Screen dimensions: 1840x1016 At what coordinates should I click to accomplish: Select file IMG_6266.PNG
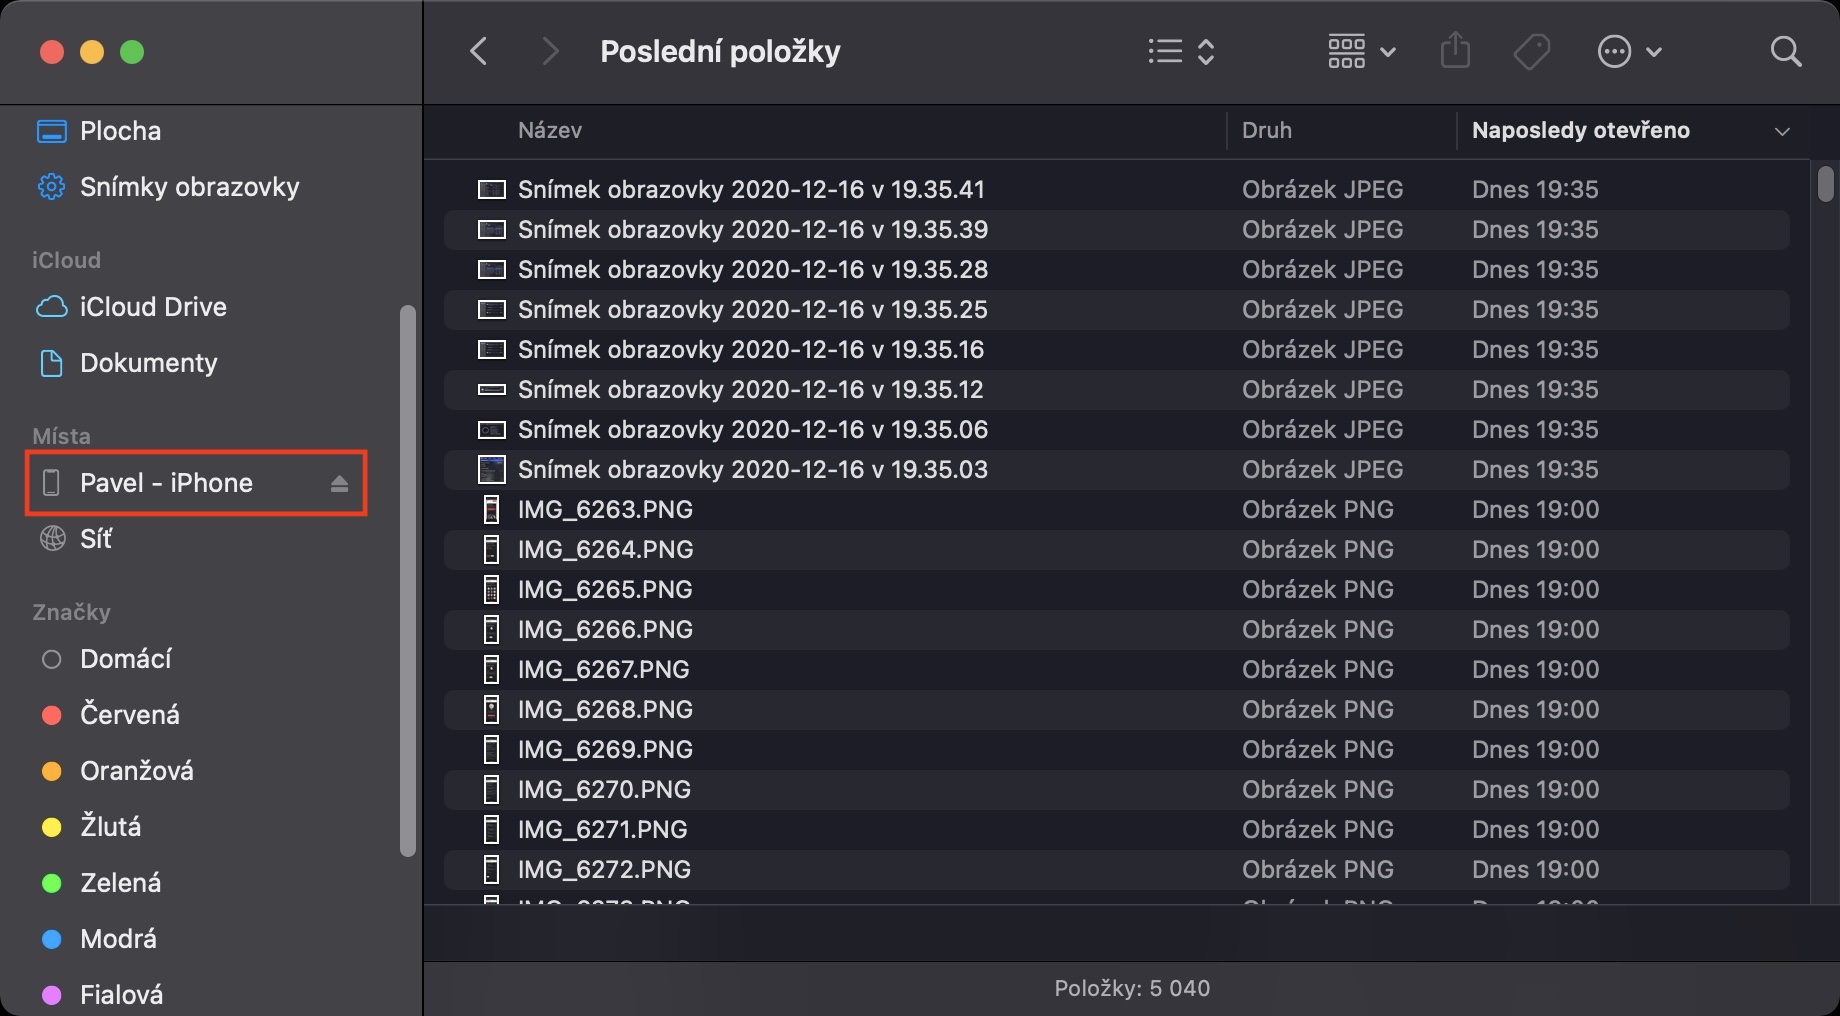(x=605, y=630)
